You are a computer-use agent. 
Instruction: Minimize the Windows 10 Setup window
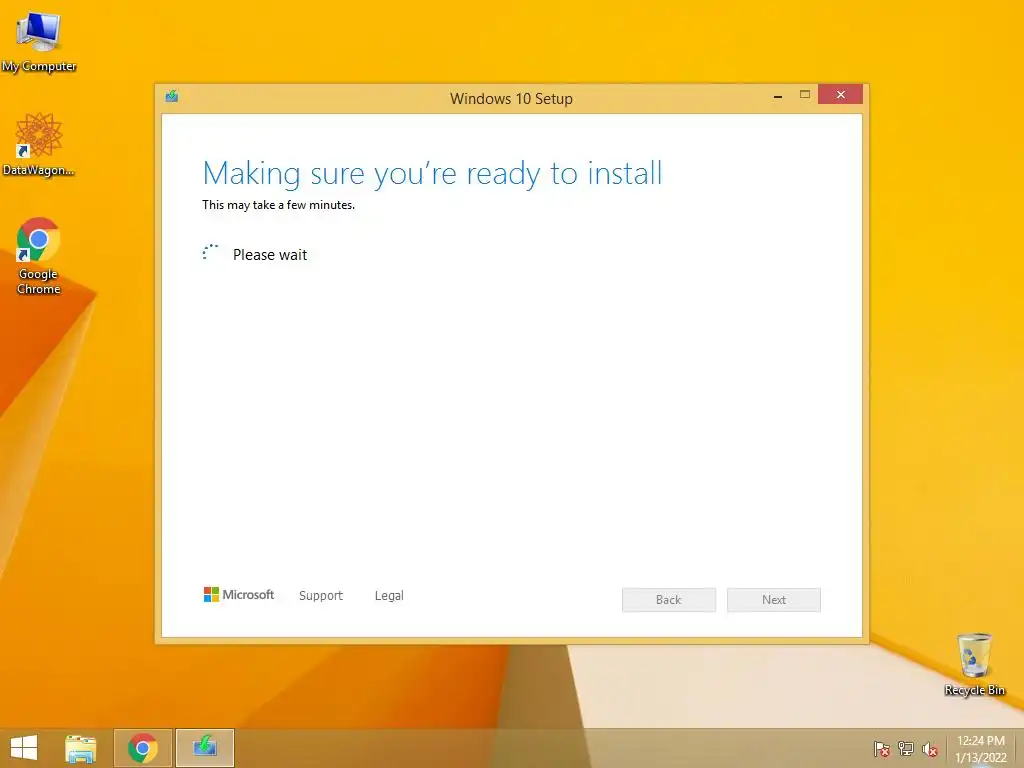pyautogui.click(x=778, y=95)
